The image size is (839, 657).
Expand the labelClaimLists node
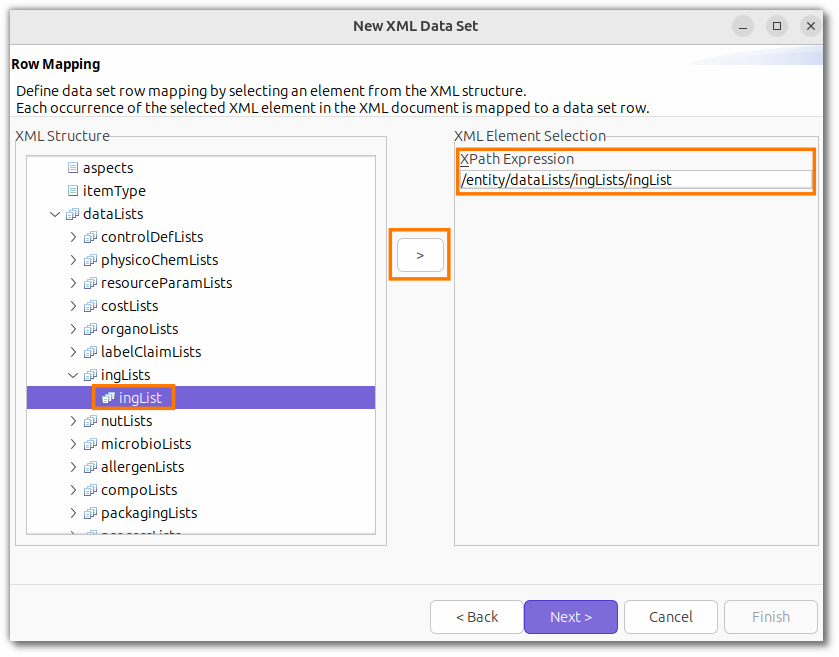(73, 352)
